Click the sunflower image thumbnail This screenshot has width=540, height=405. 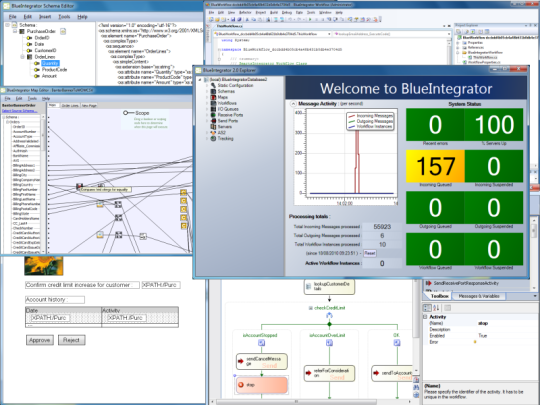coord(44,266)
